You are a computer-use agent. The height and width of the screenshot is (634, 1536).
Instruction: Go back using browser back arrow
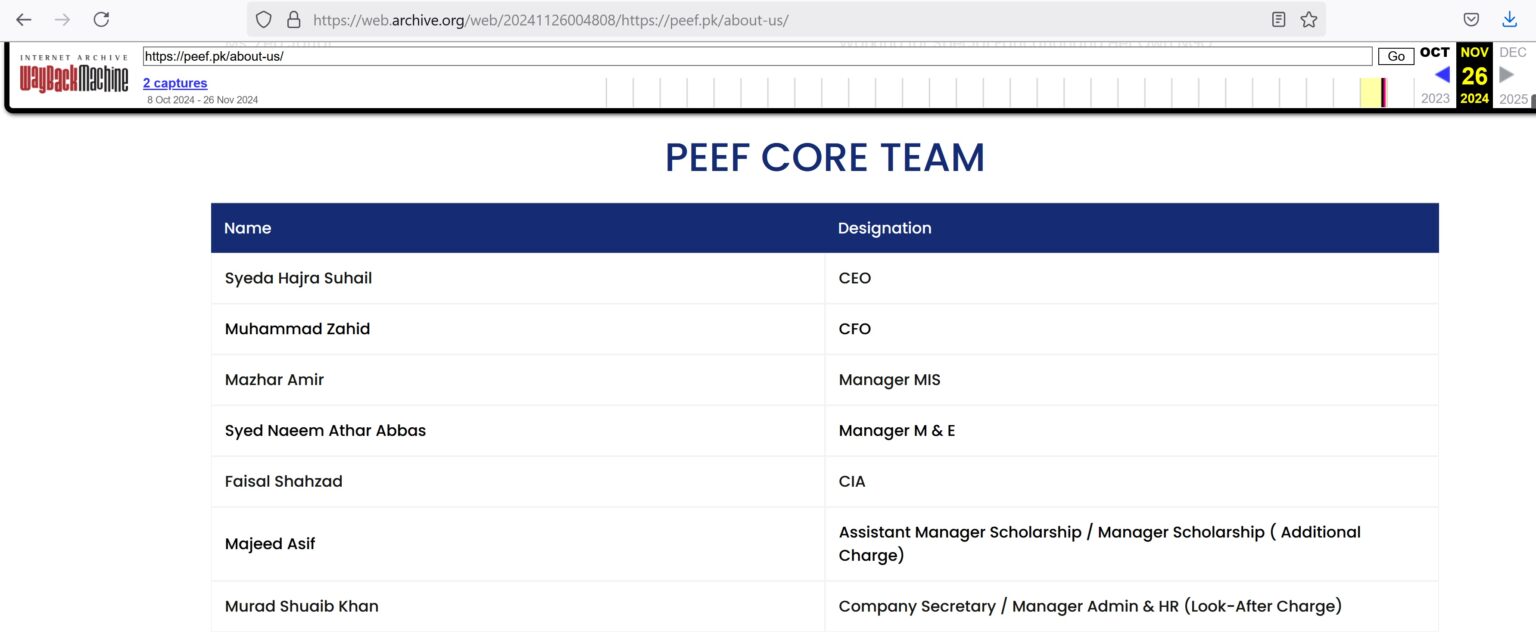pyautogui.click(x=24, y=19)
